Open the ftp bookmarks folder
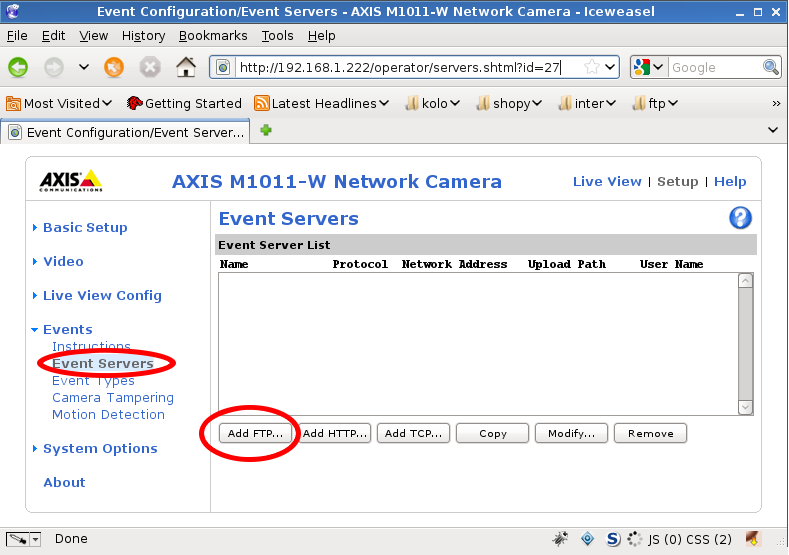The image size is (789, 555). coord(655,104)
